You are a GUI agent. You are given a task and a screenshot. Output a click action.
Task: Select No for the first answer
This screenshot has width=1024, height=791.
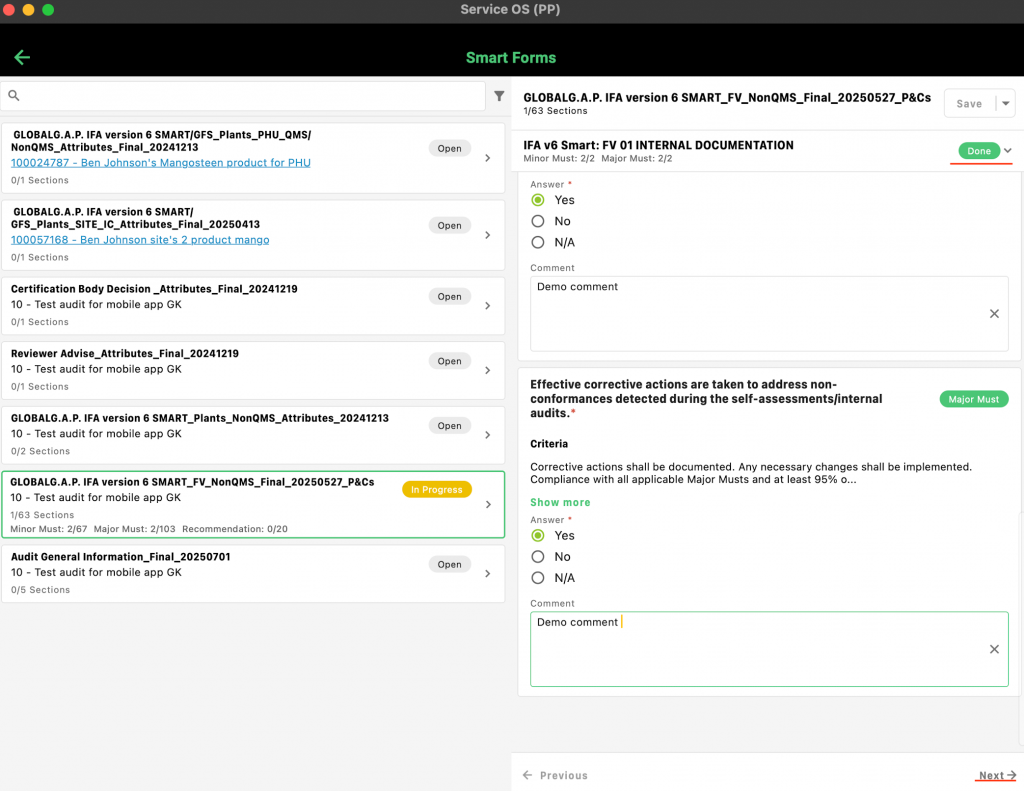tap(538, 221)
